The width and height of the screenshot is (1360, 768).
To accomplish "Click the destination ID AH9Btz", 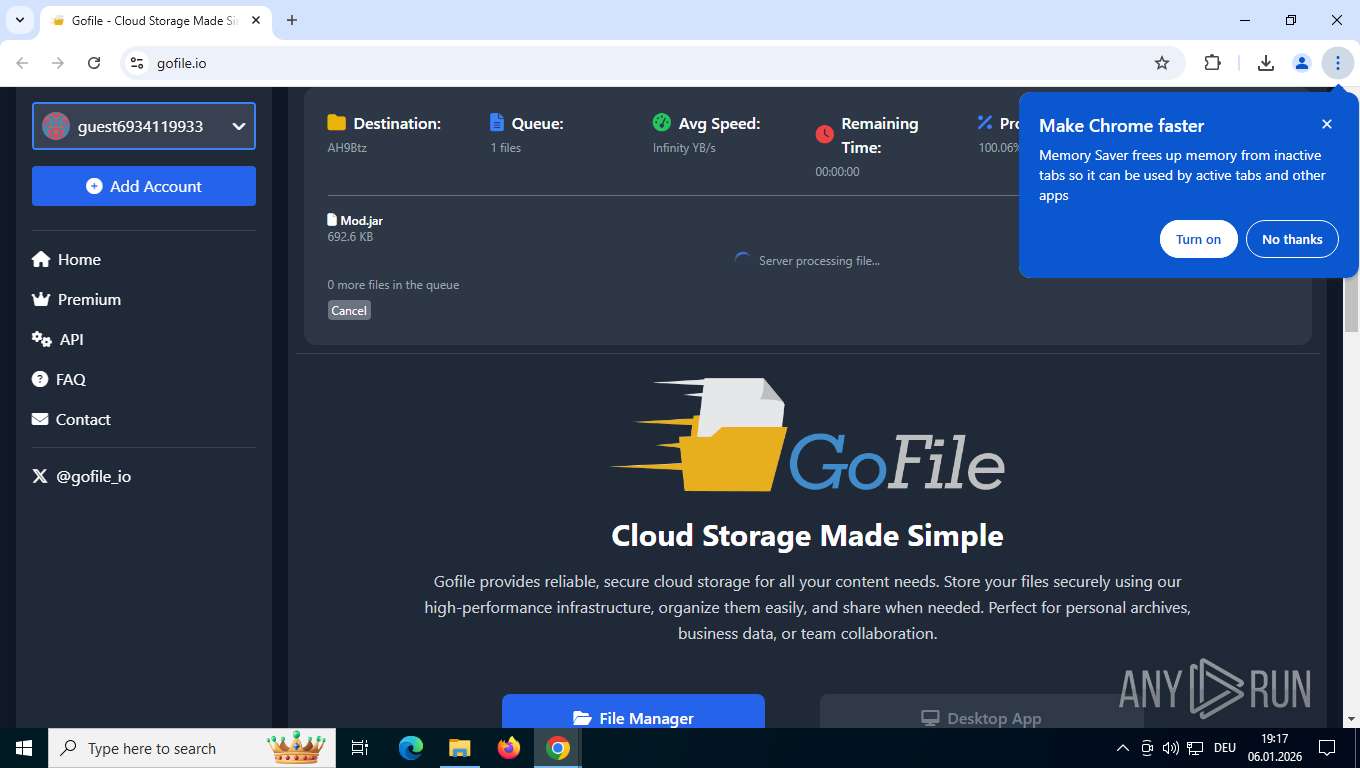I will coord(345,147).
